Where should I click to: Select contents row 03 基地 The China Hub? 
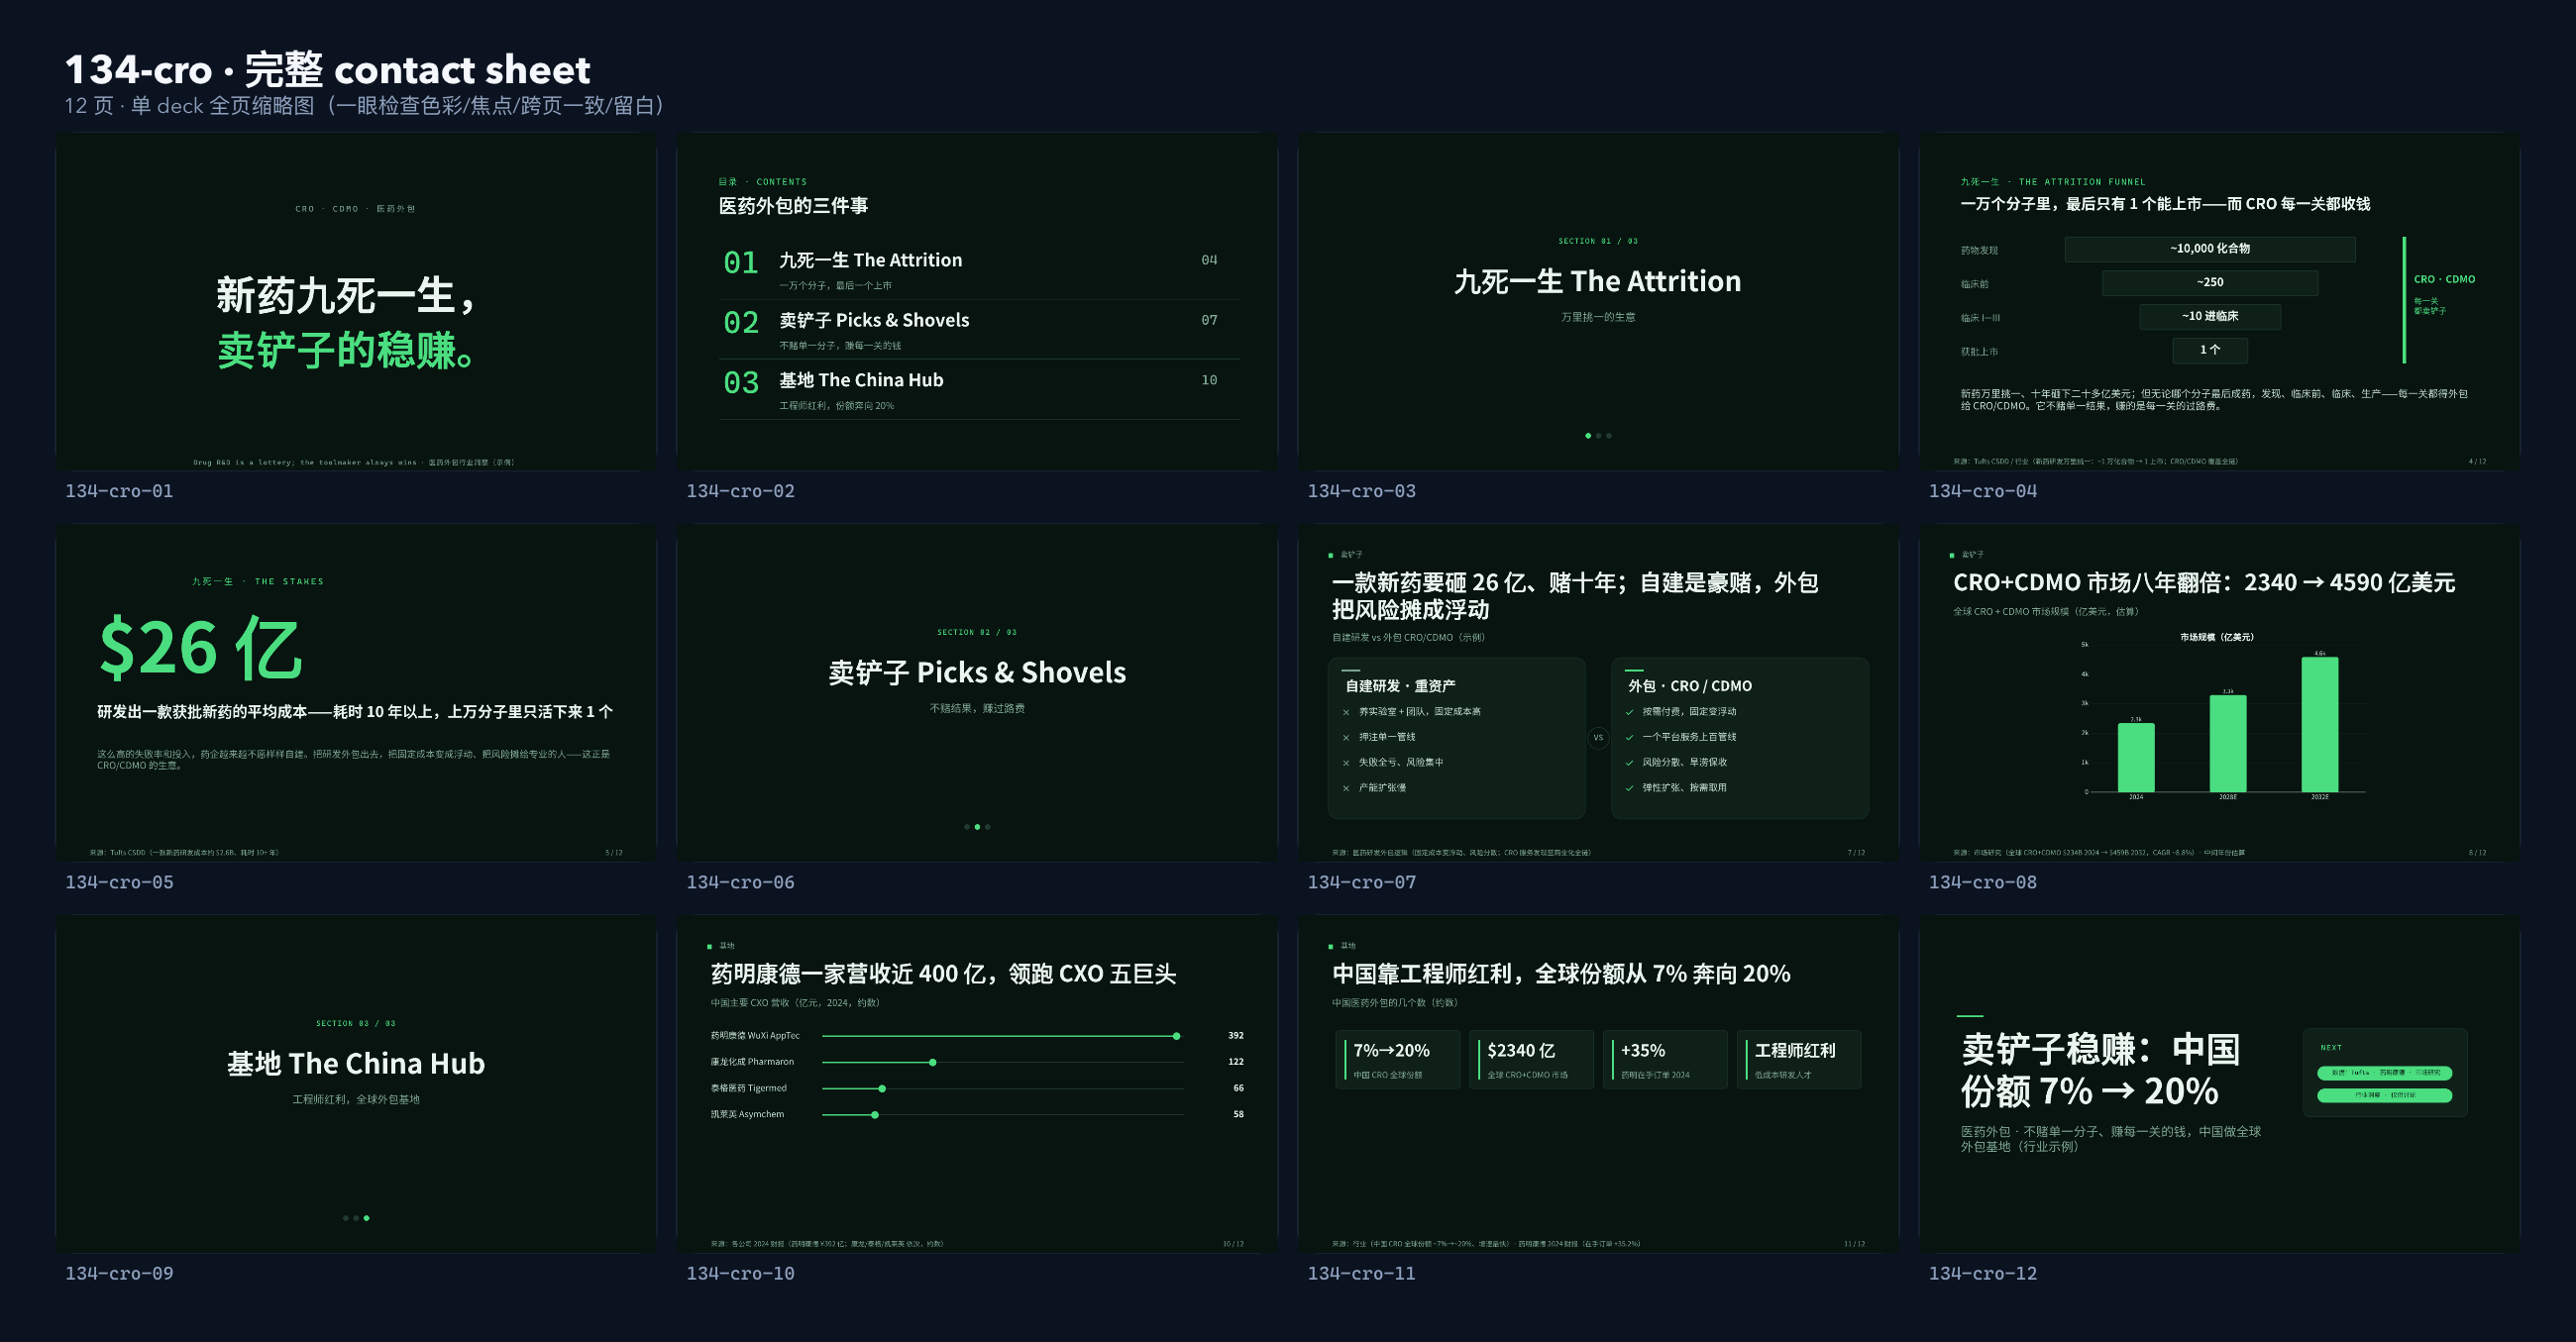(x=979, y=389)
